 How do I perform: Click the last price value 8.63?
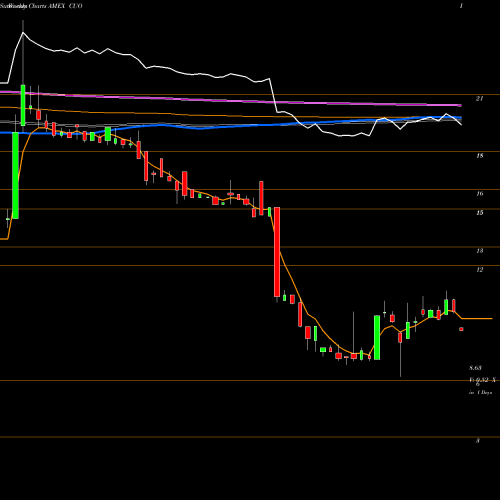click(x=475, y=368)
